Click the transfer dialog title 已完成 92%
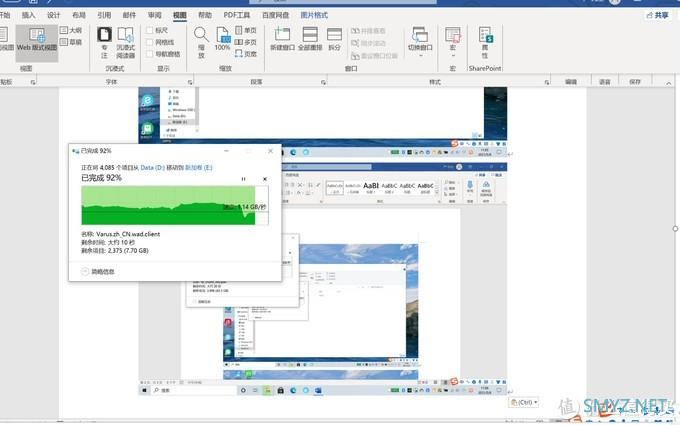The width and height of the screenshot is (680, 425). point(96,151)
